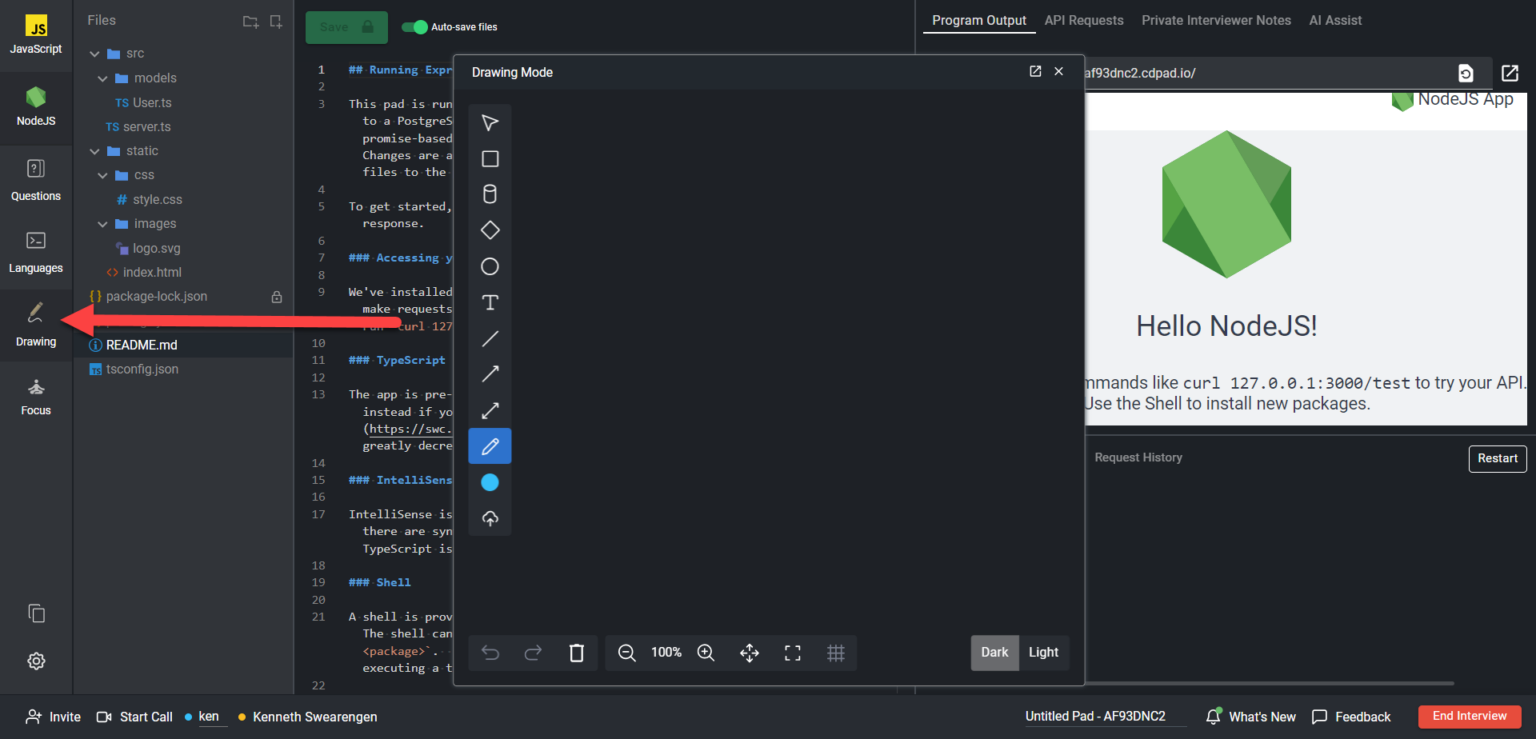Select the rectangle shape tool
This screenshot has width=1536, height=739.
point(490,158)
